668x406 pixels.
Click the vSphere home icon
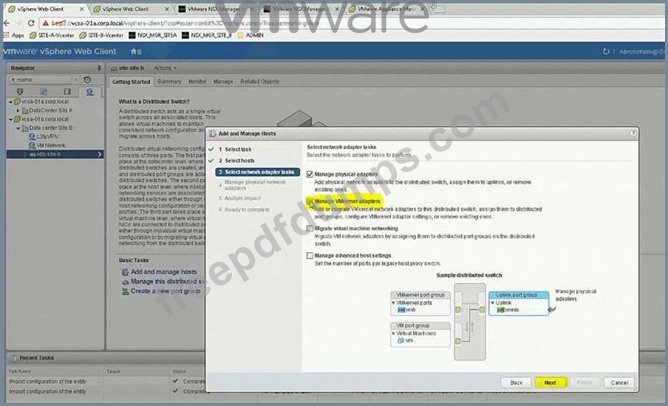[135, 52]
